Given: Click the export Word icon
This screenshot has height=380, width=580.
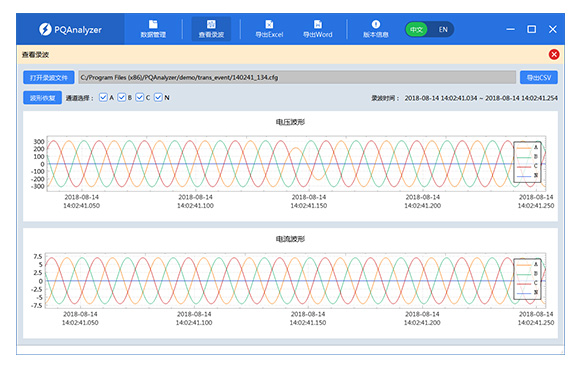Looking at the screenshot, I should [318, 24].
